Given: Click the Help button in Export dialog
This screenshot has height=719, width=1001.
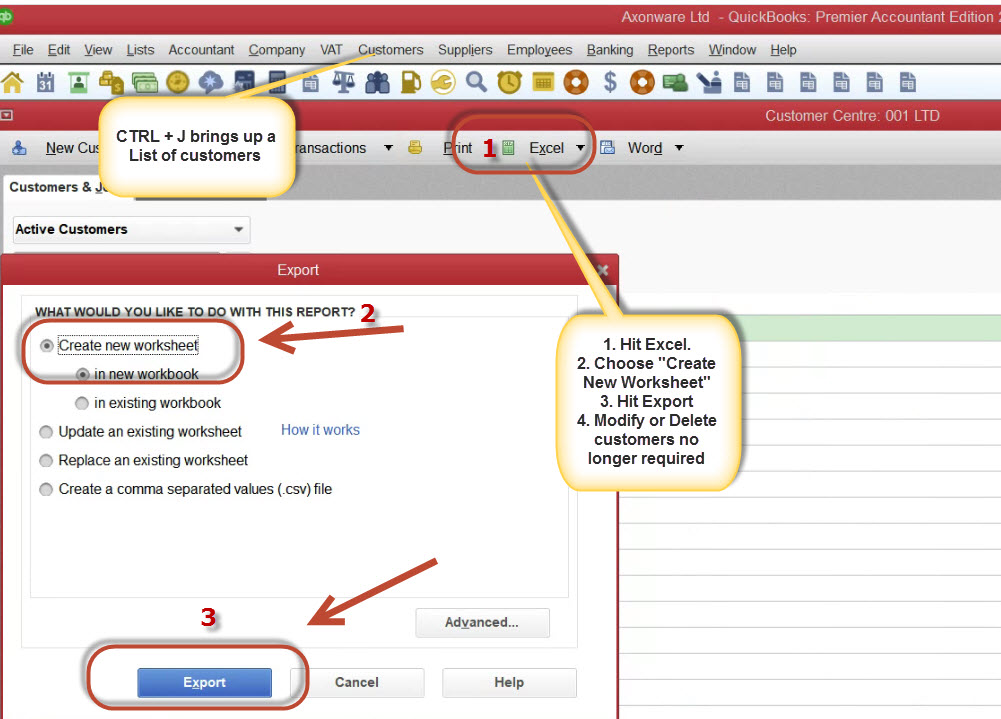Looking at the screenshot, I should tap(509, 683).
